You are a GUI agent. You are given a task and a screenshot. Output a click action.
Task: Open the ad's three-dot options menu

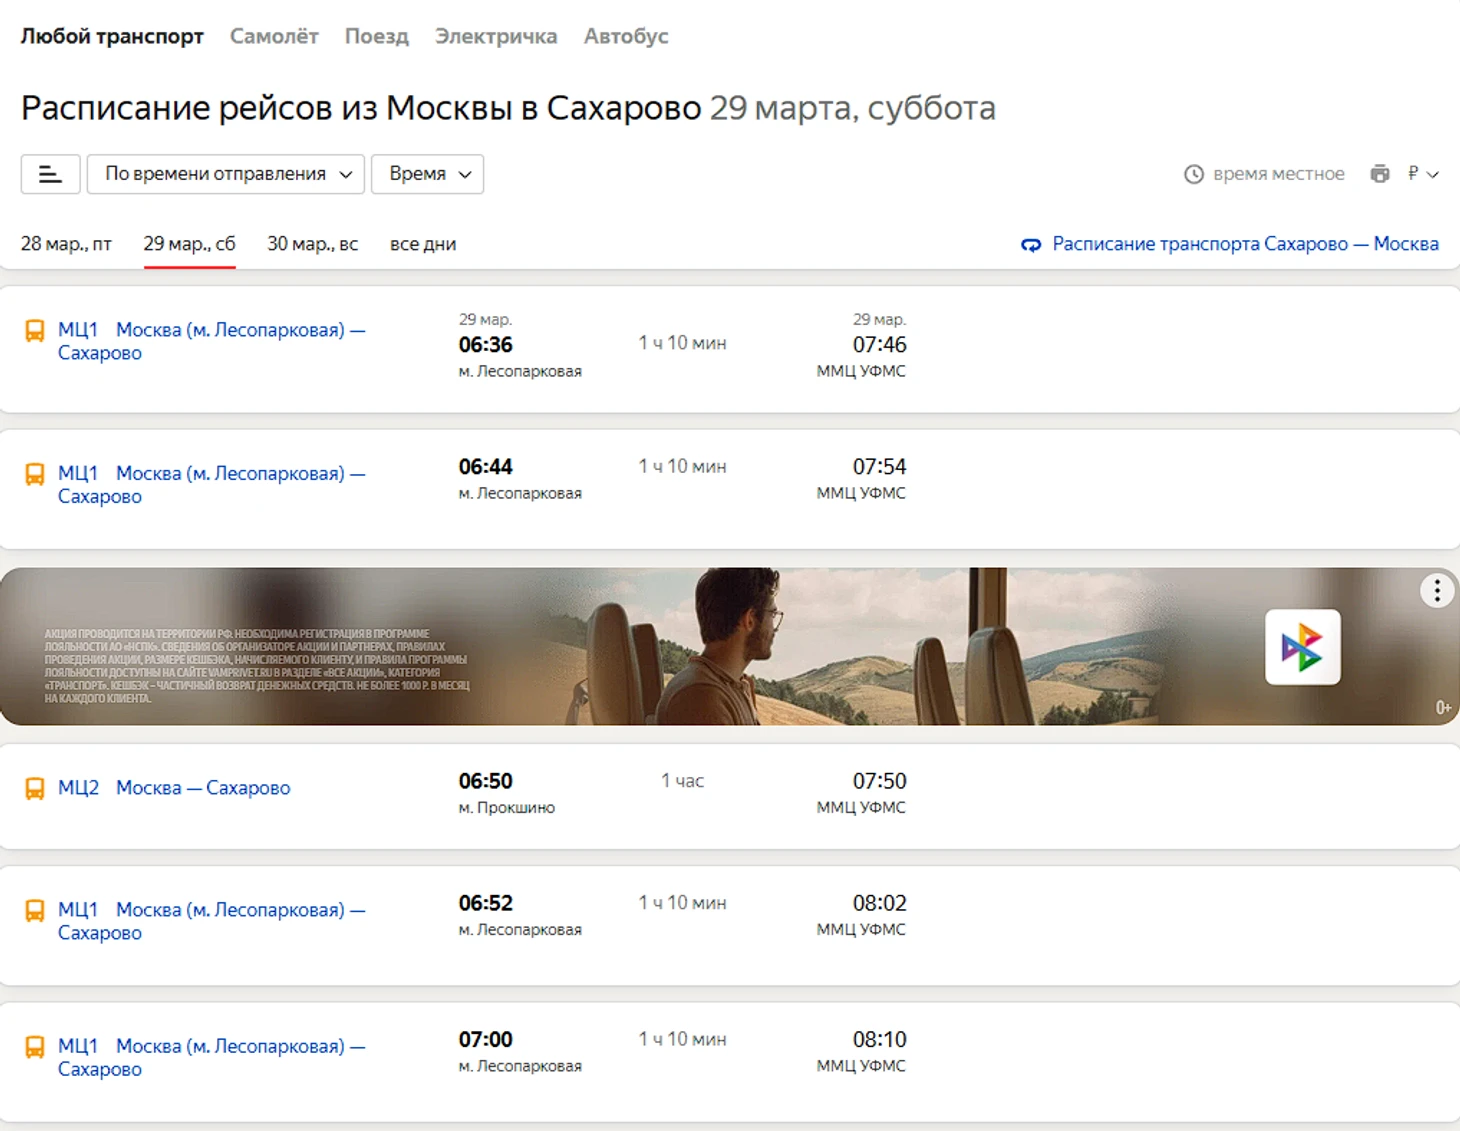click(1436, 591)
